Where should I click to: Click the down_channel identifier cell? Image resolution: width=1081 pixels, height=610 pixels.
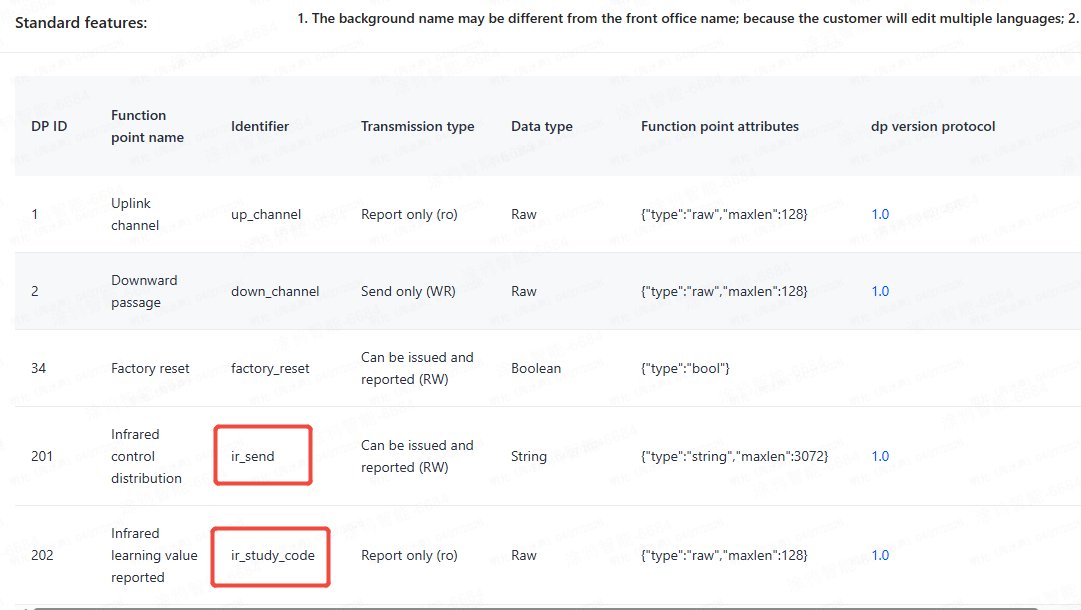(x=275, y=291)
